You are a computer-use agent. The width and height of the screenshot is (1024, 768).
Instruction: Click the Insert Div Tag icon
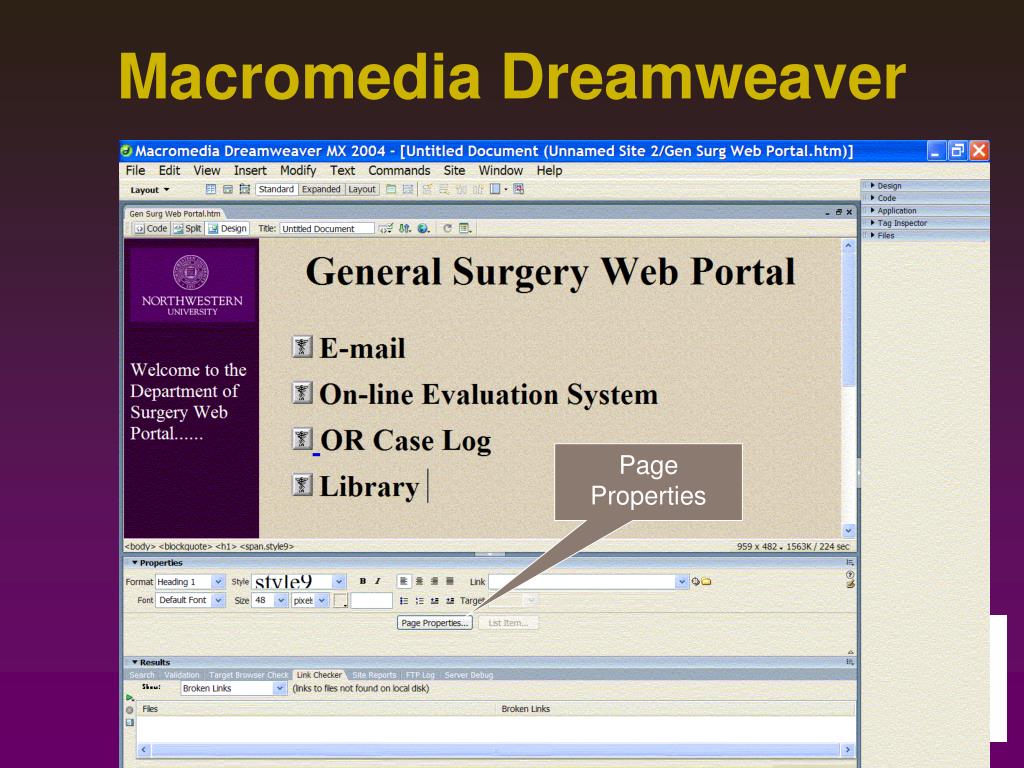(x=228, y=189)
